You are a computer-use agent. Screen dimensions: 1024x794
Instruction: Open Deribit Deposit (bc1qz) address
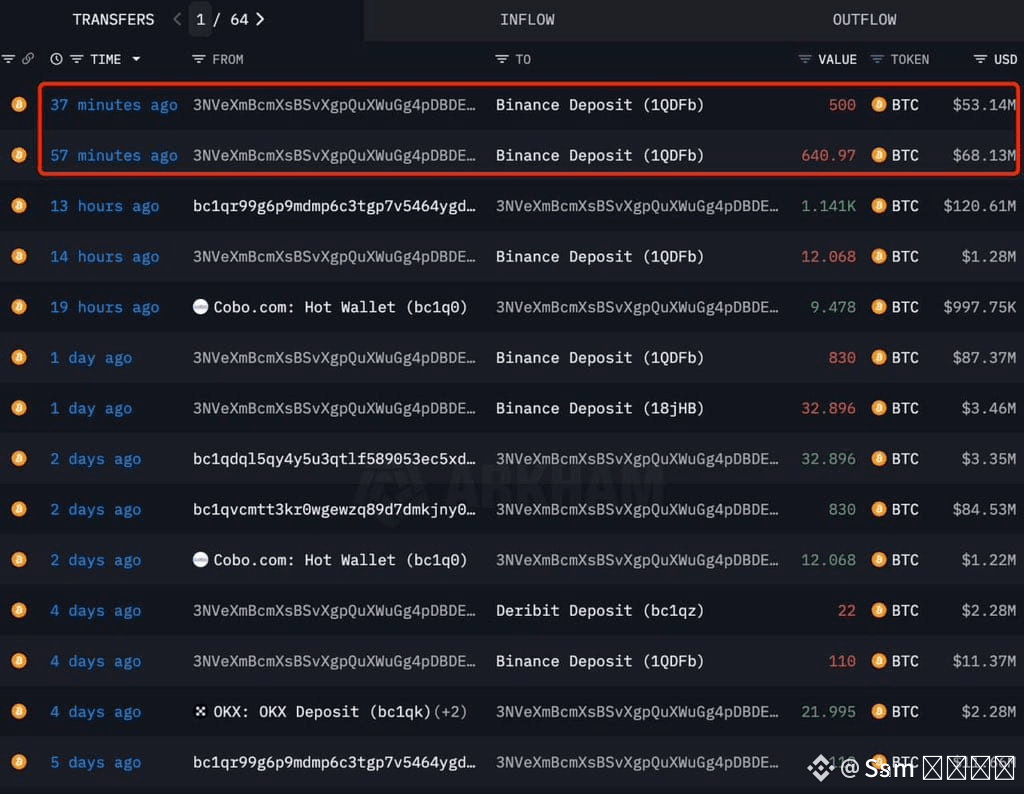(600, 611)
